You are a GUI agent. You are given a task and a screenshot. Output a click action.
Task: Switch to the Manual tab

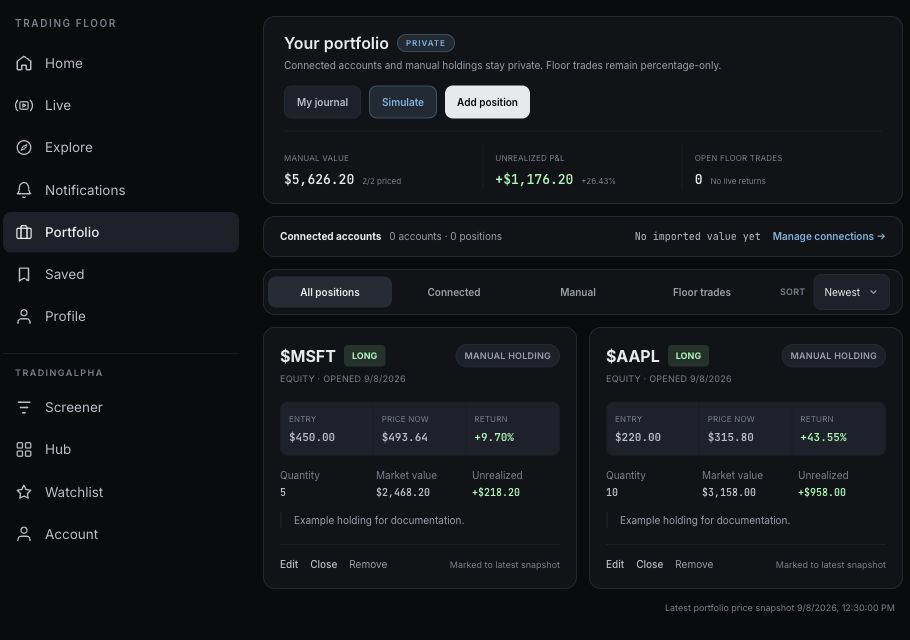(577, 292)
